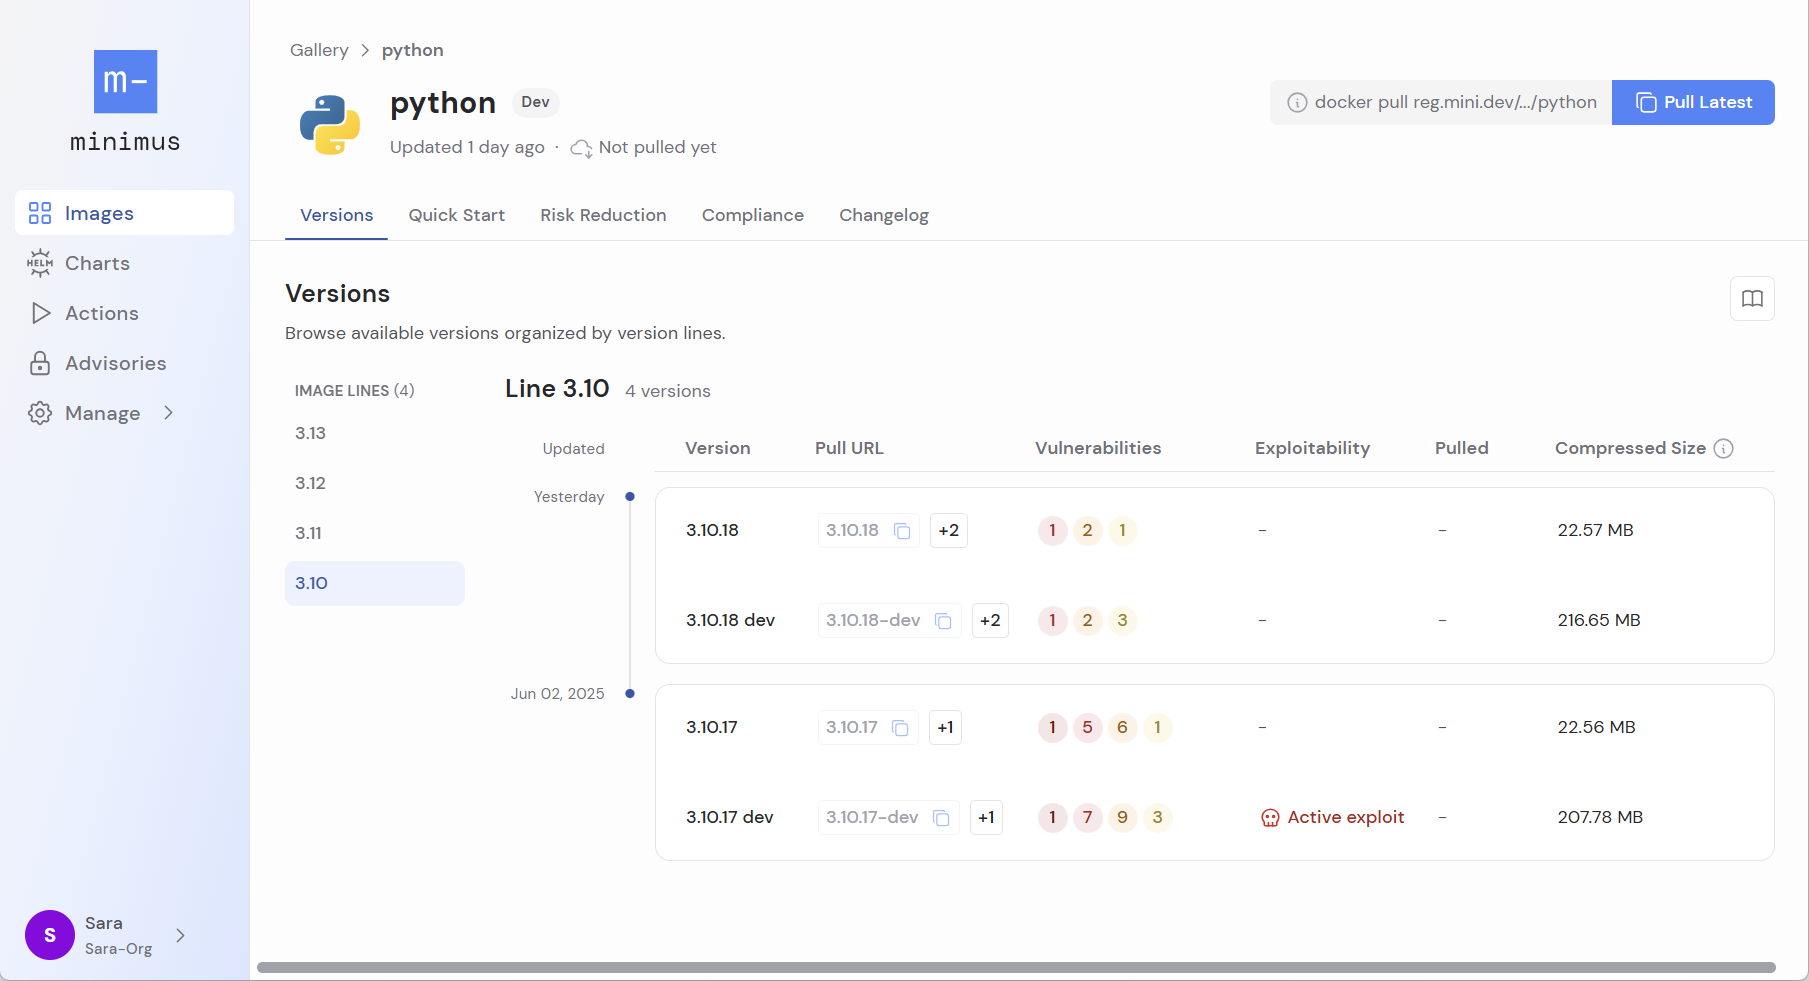
Task: Open version 3.10.17 dev row
Action: [1215, 817]
